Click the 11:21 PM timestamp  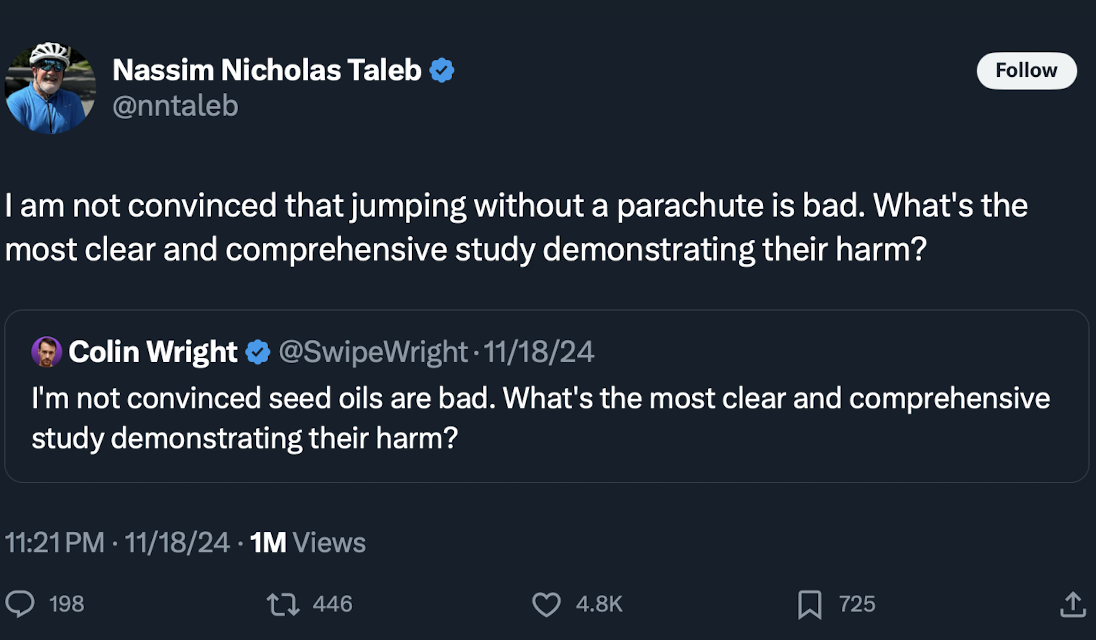[55, 543]
